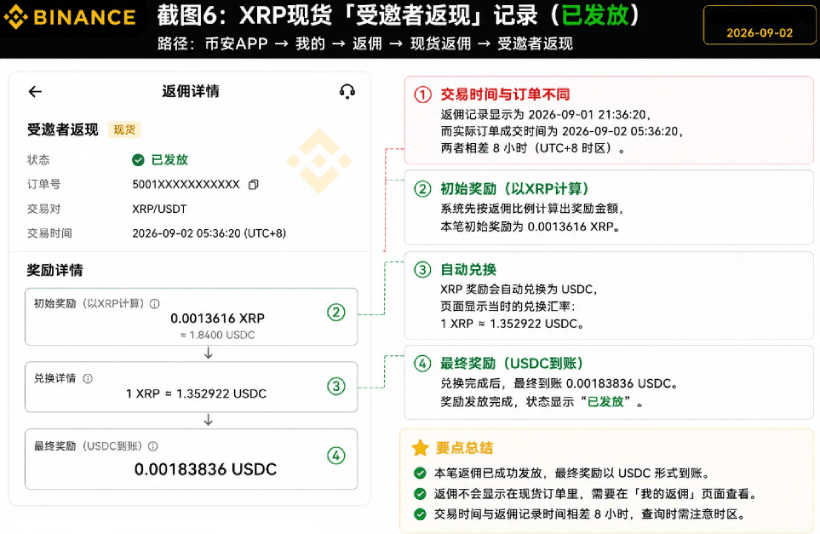Click the green check icon beside 已发放

(138, 160)
